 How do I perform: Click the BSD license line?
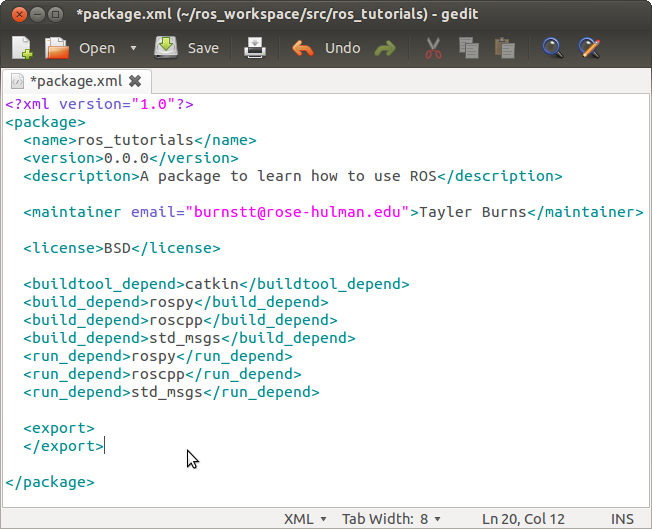coord(122,248)
